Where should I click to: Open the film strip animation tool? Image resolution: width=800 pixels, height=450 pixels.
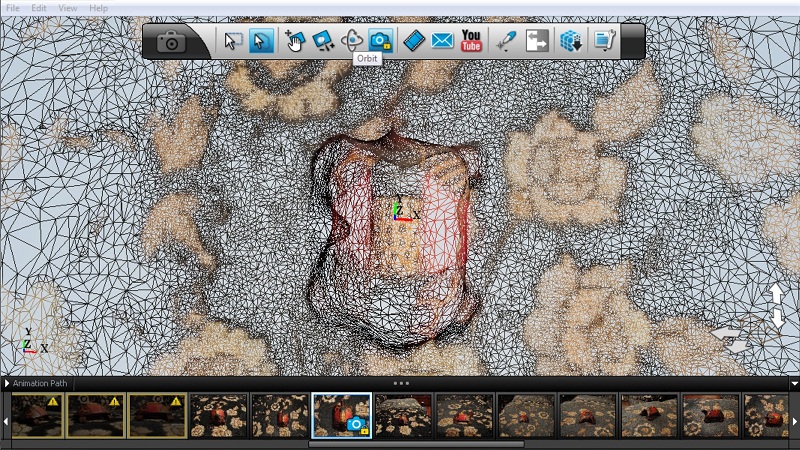pyautogui.click(x=414, y=41)
